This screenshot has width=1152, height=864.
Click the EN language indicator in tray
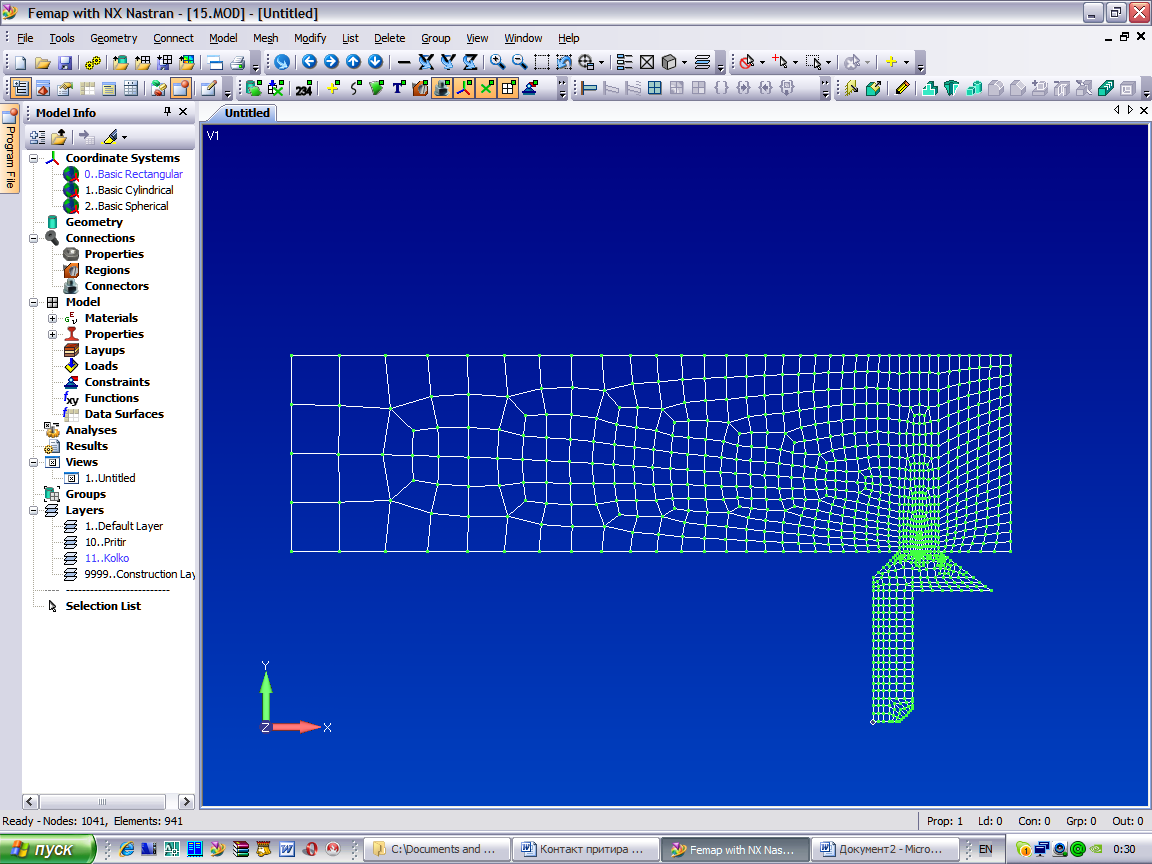point(985,849)
